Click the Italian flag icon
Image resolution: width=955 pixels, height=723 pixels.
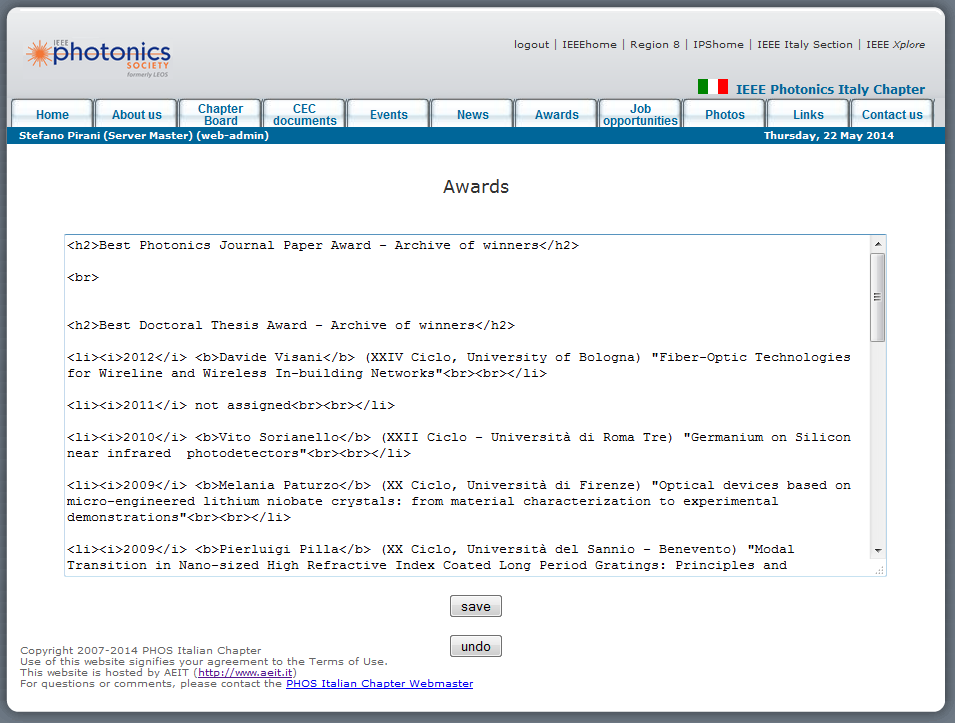[x=713, y=87]
